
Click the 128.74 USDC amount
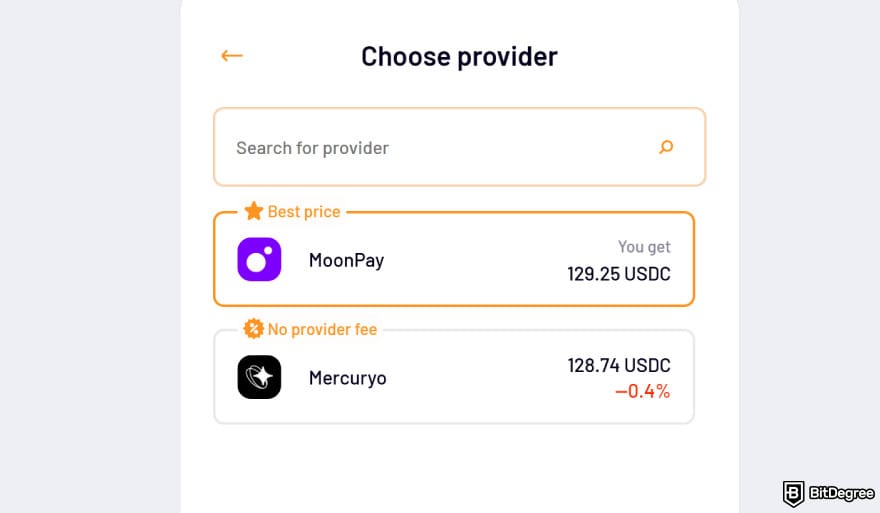[x=619, y=366]
